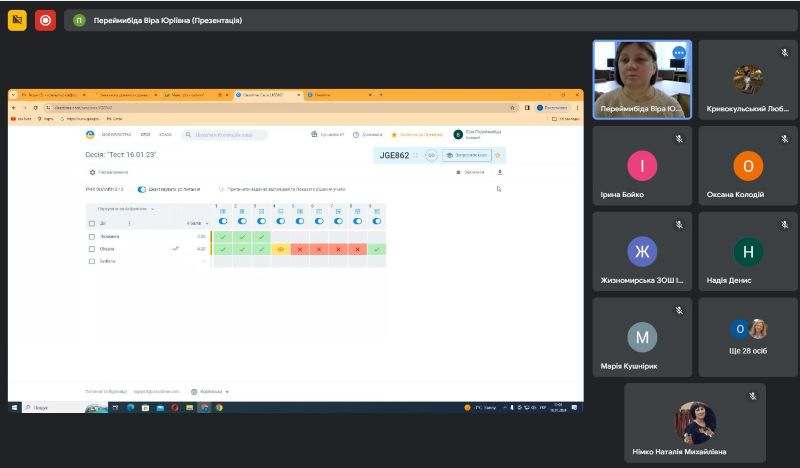Check the select-all students checkbox
Screen dimensions: 800x468
pyautogui.click(x=92, y=224)
